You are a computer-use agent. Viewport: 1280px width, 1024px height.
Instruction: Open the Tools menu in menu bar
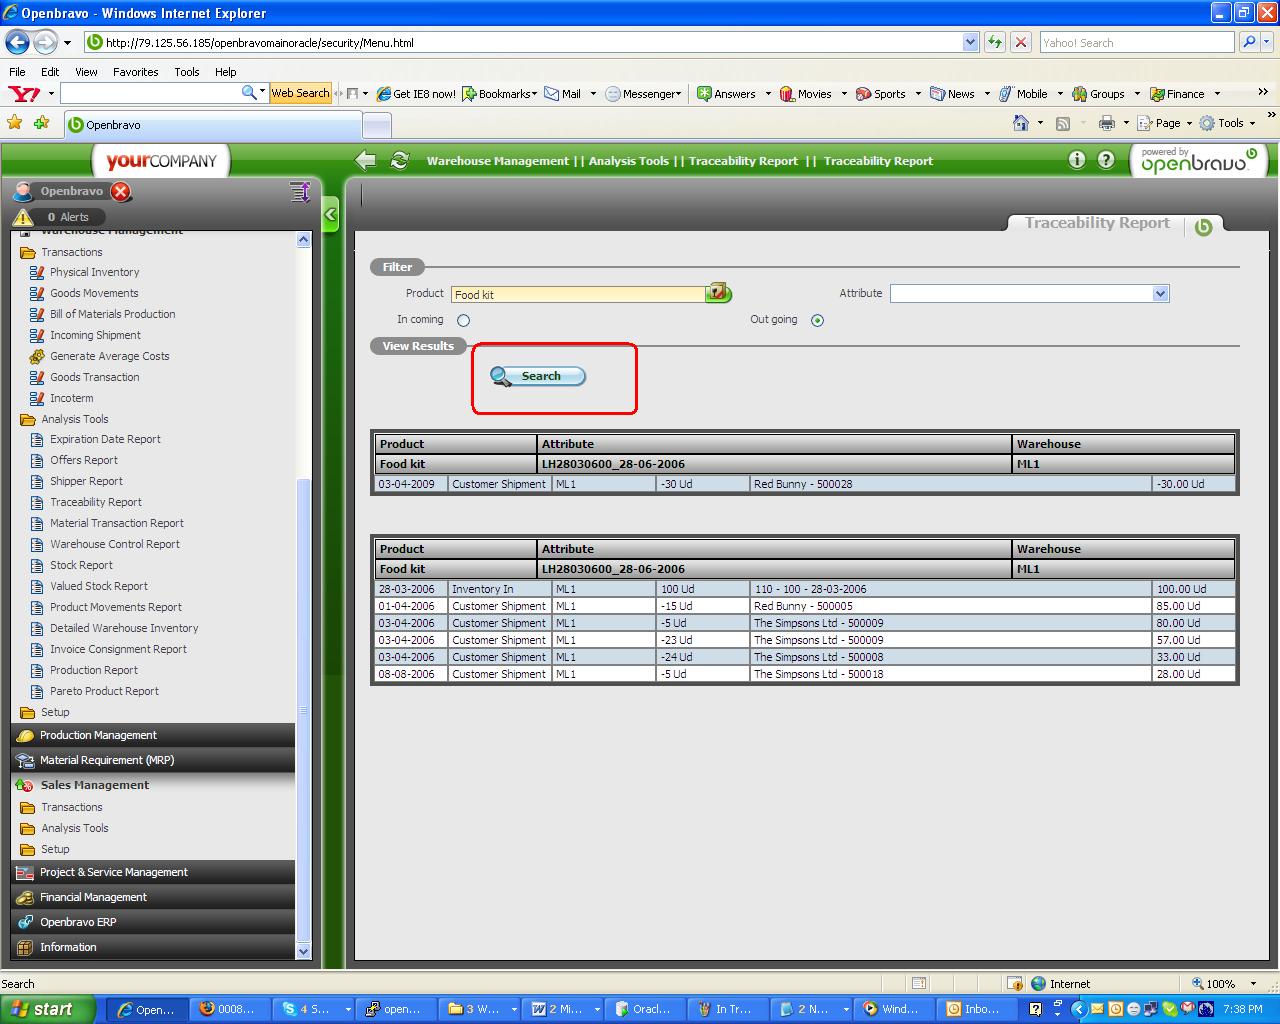pyautogui.click(x=187, y=72)
